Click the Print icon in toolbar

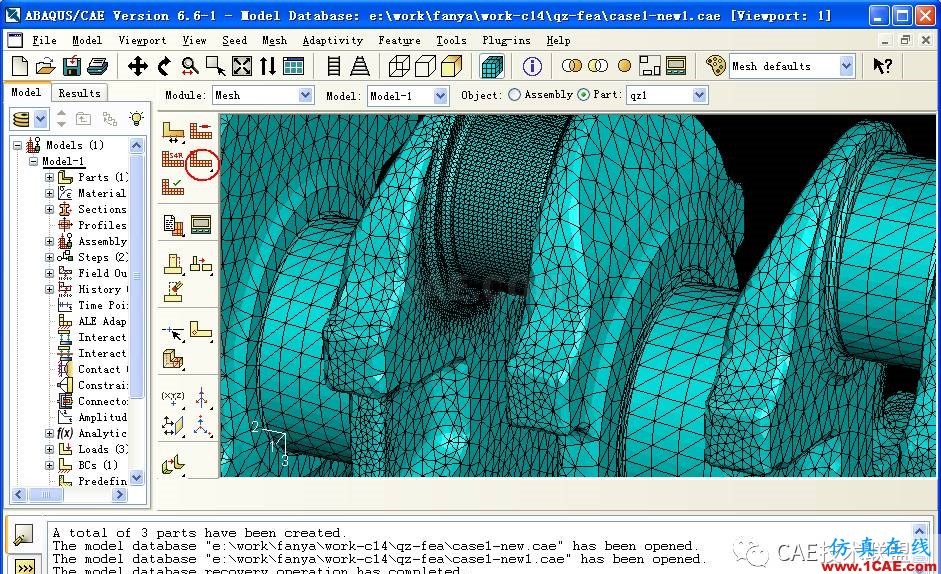coord(97,66)
